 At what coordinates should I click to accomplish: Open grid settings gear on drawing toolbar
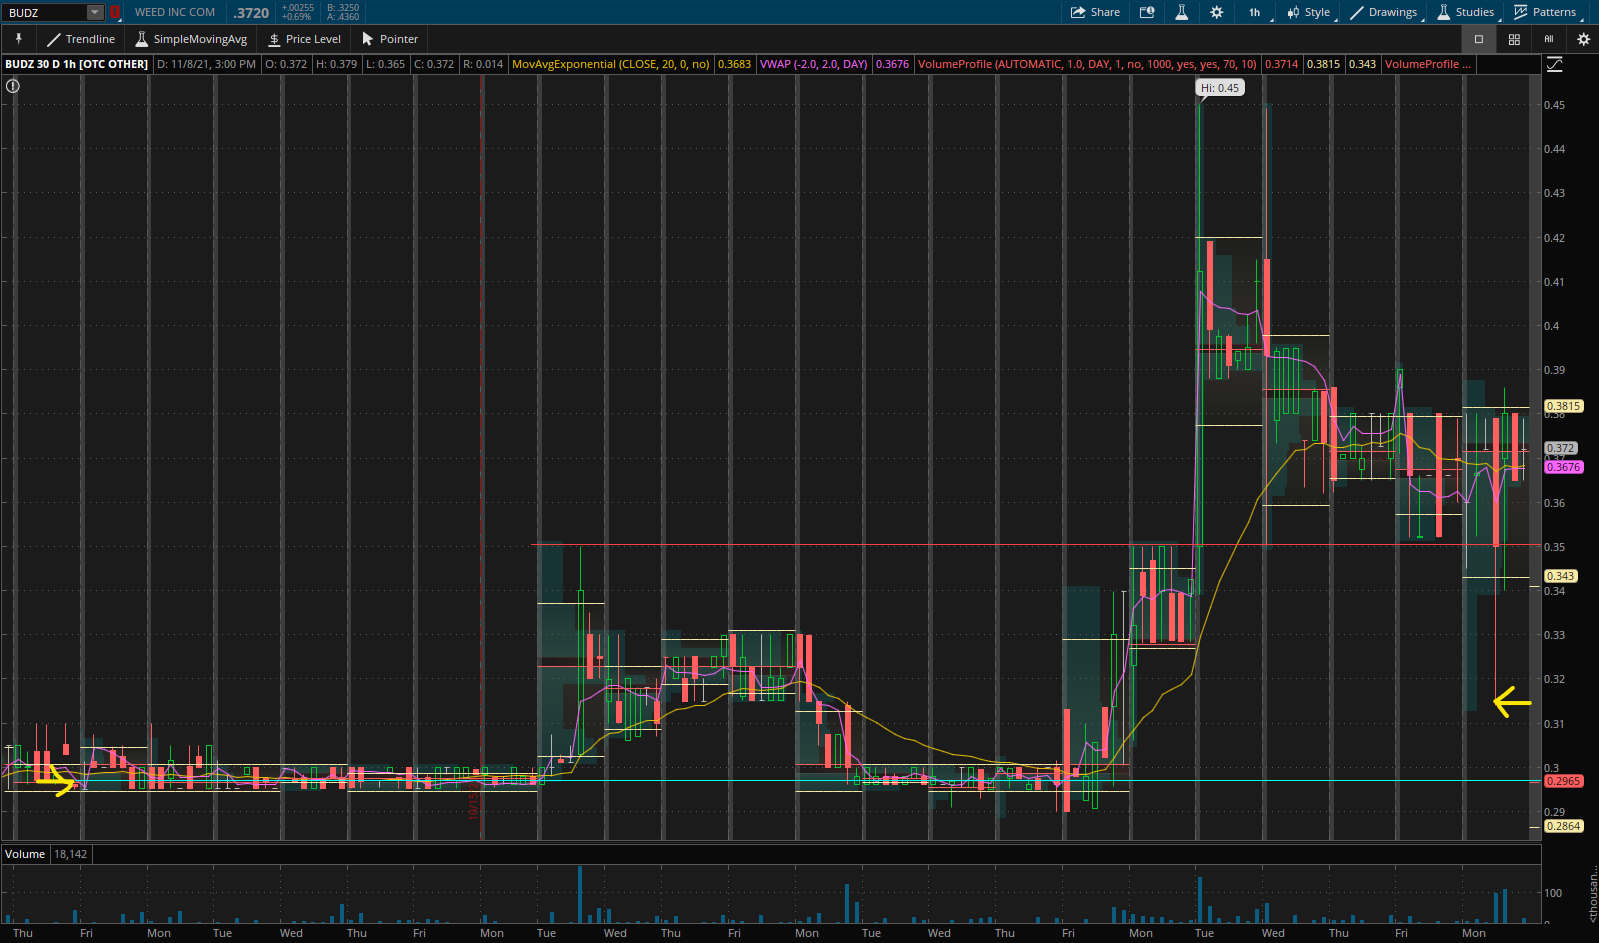pyautogui.click(x=1583, y=39)
